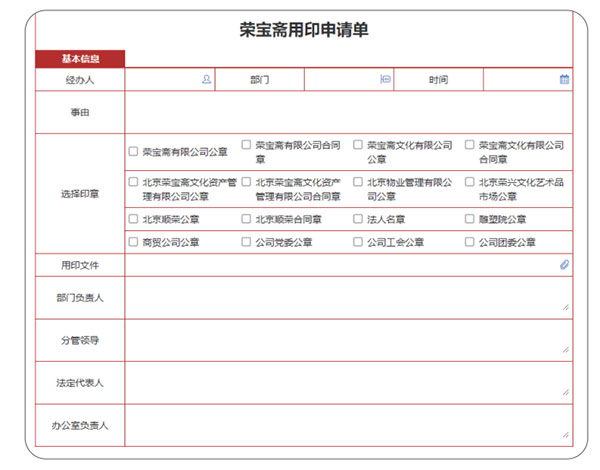Click the 部门负责人 label
This screenshot has height=470, width=600.
(x=80, y=298)
